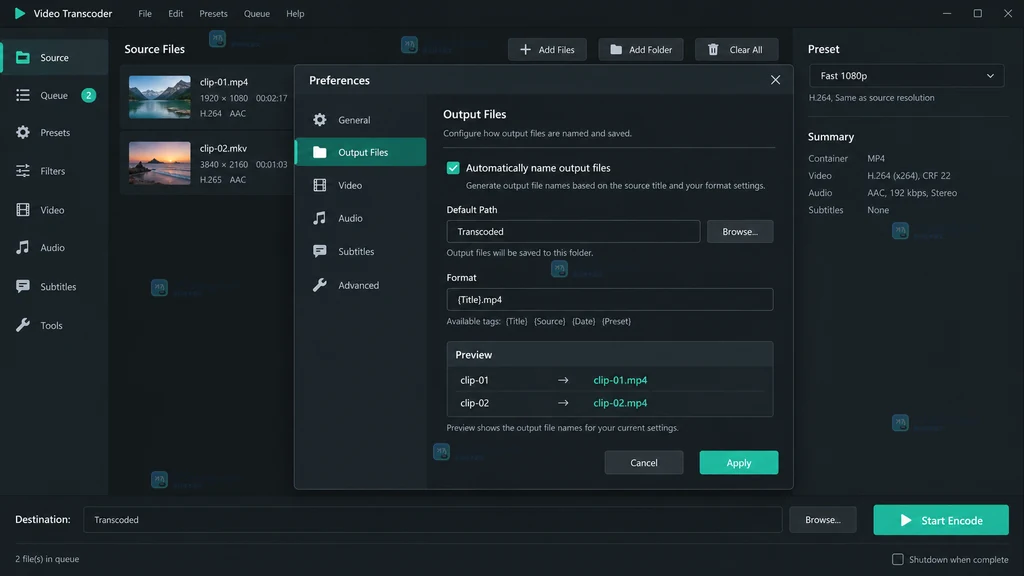Viewport: 1024px width, 576px height.
Task: Browse for the Default Path folder
Action: pyautogui.click(x=740, y=231)
